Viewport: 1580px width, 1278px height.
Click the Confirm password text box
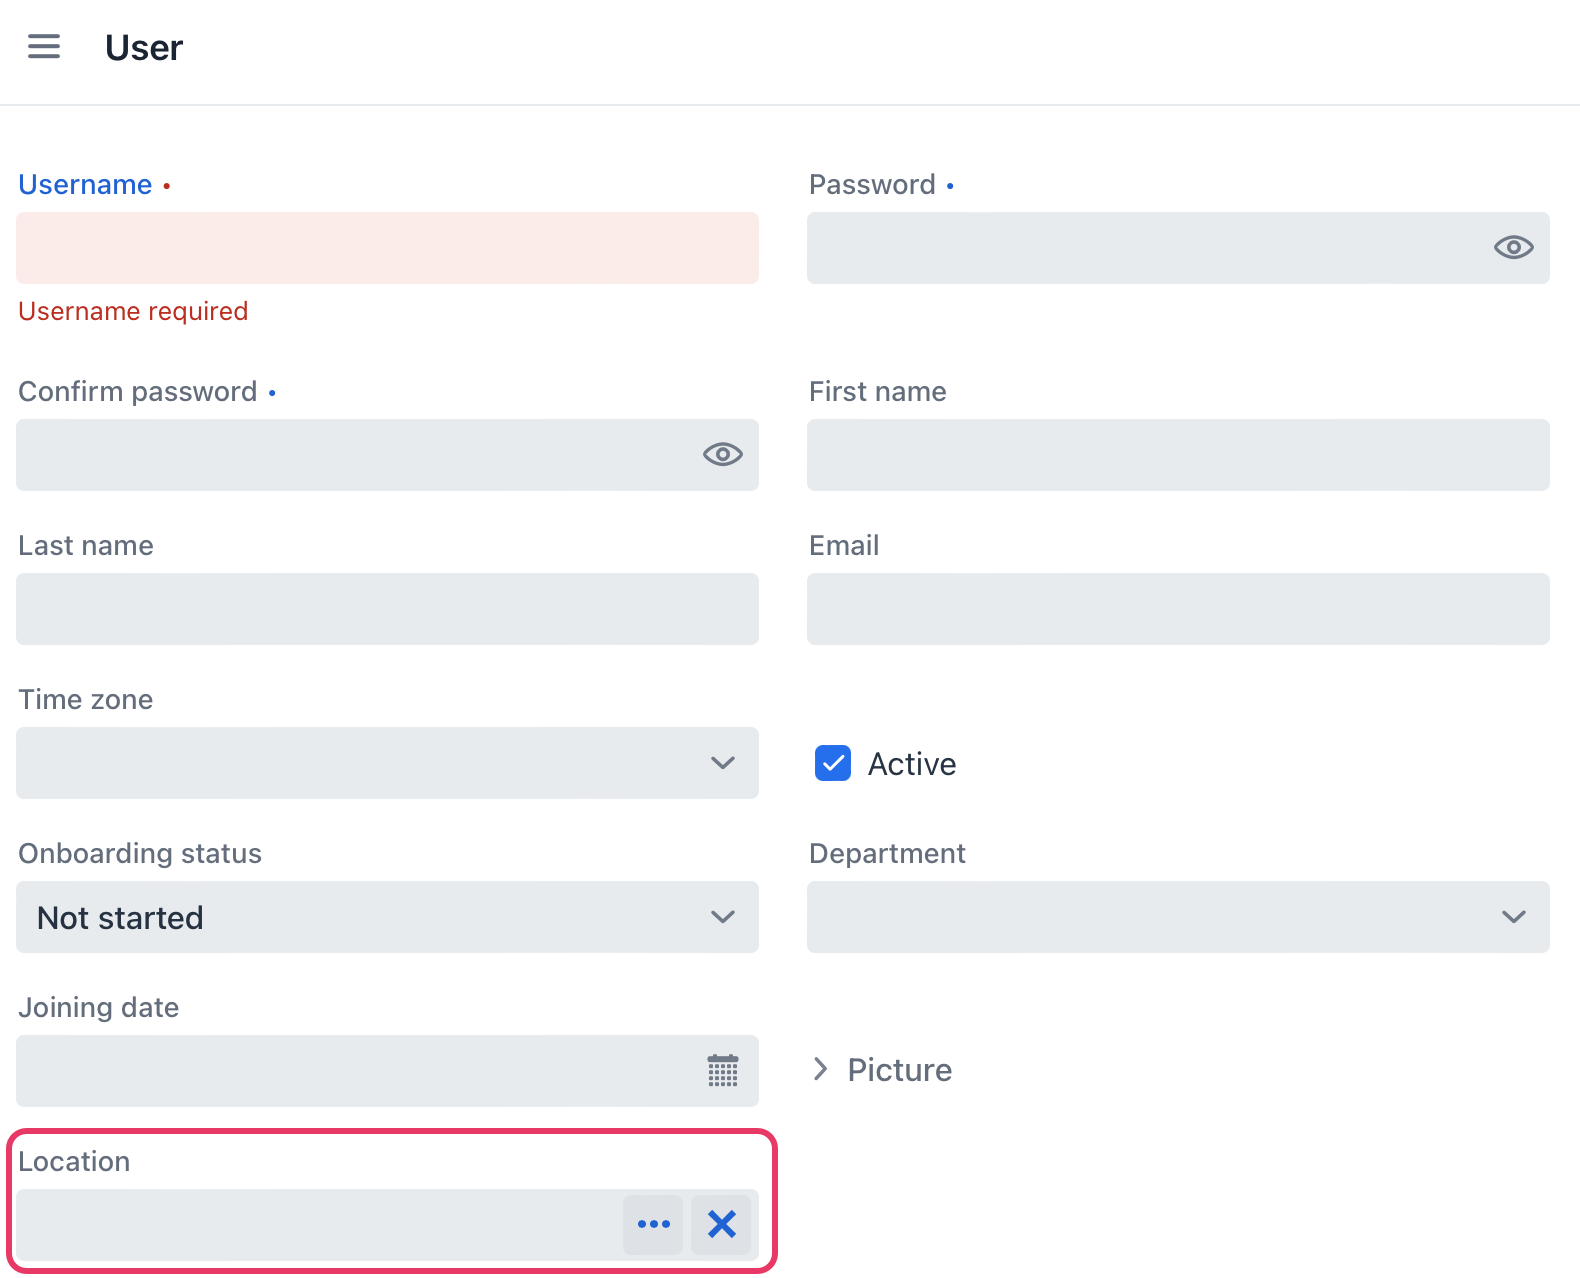350,455
